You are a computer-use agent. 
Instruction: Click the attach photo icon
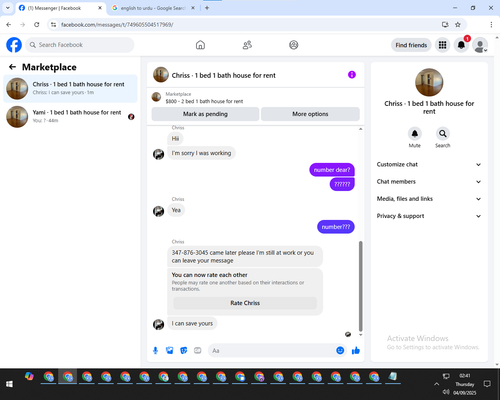169,350
